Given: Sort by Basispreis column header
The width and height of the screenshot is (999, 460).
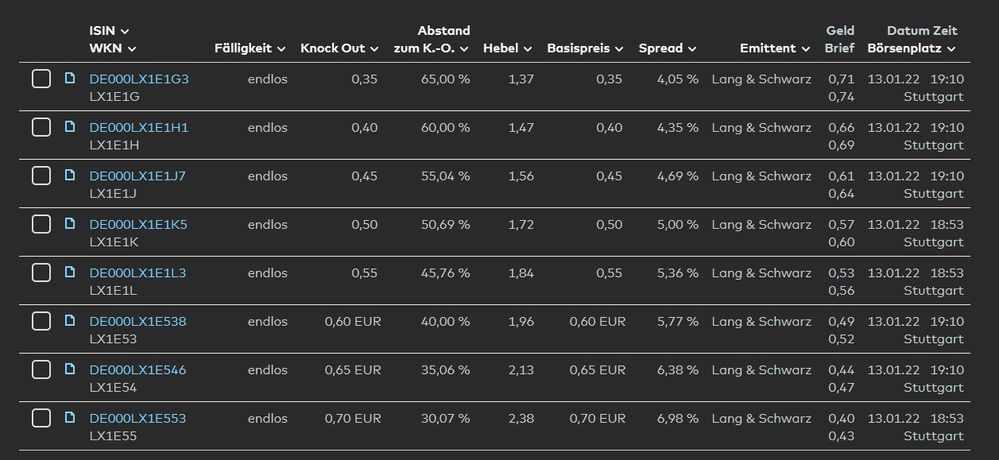Looking at the screenshot, I should click(585, 48).
